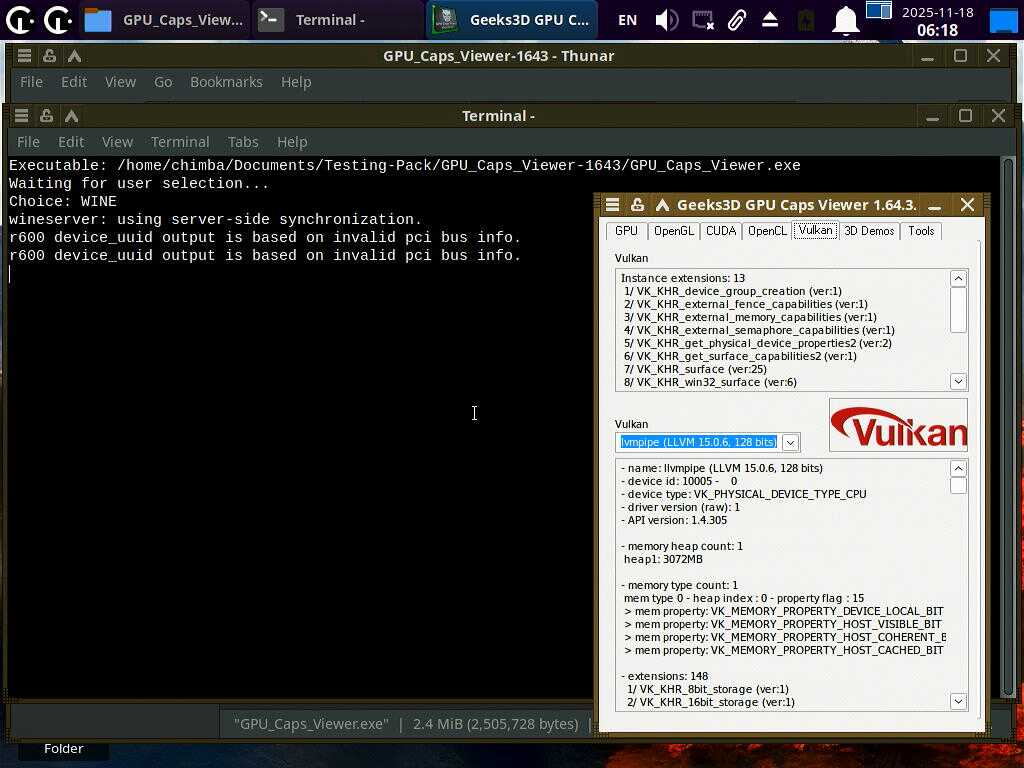Open the llvmpipe Vulkan device dropdown
The image size is (1024, 768).
790,442
